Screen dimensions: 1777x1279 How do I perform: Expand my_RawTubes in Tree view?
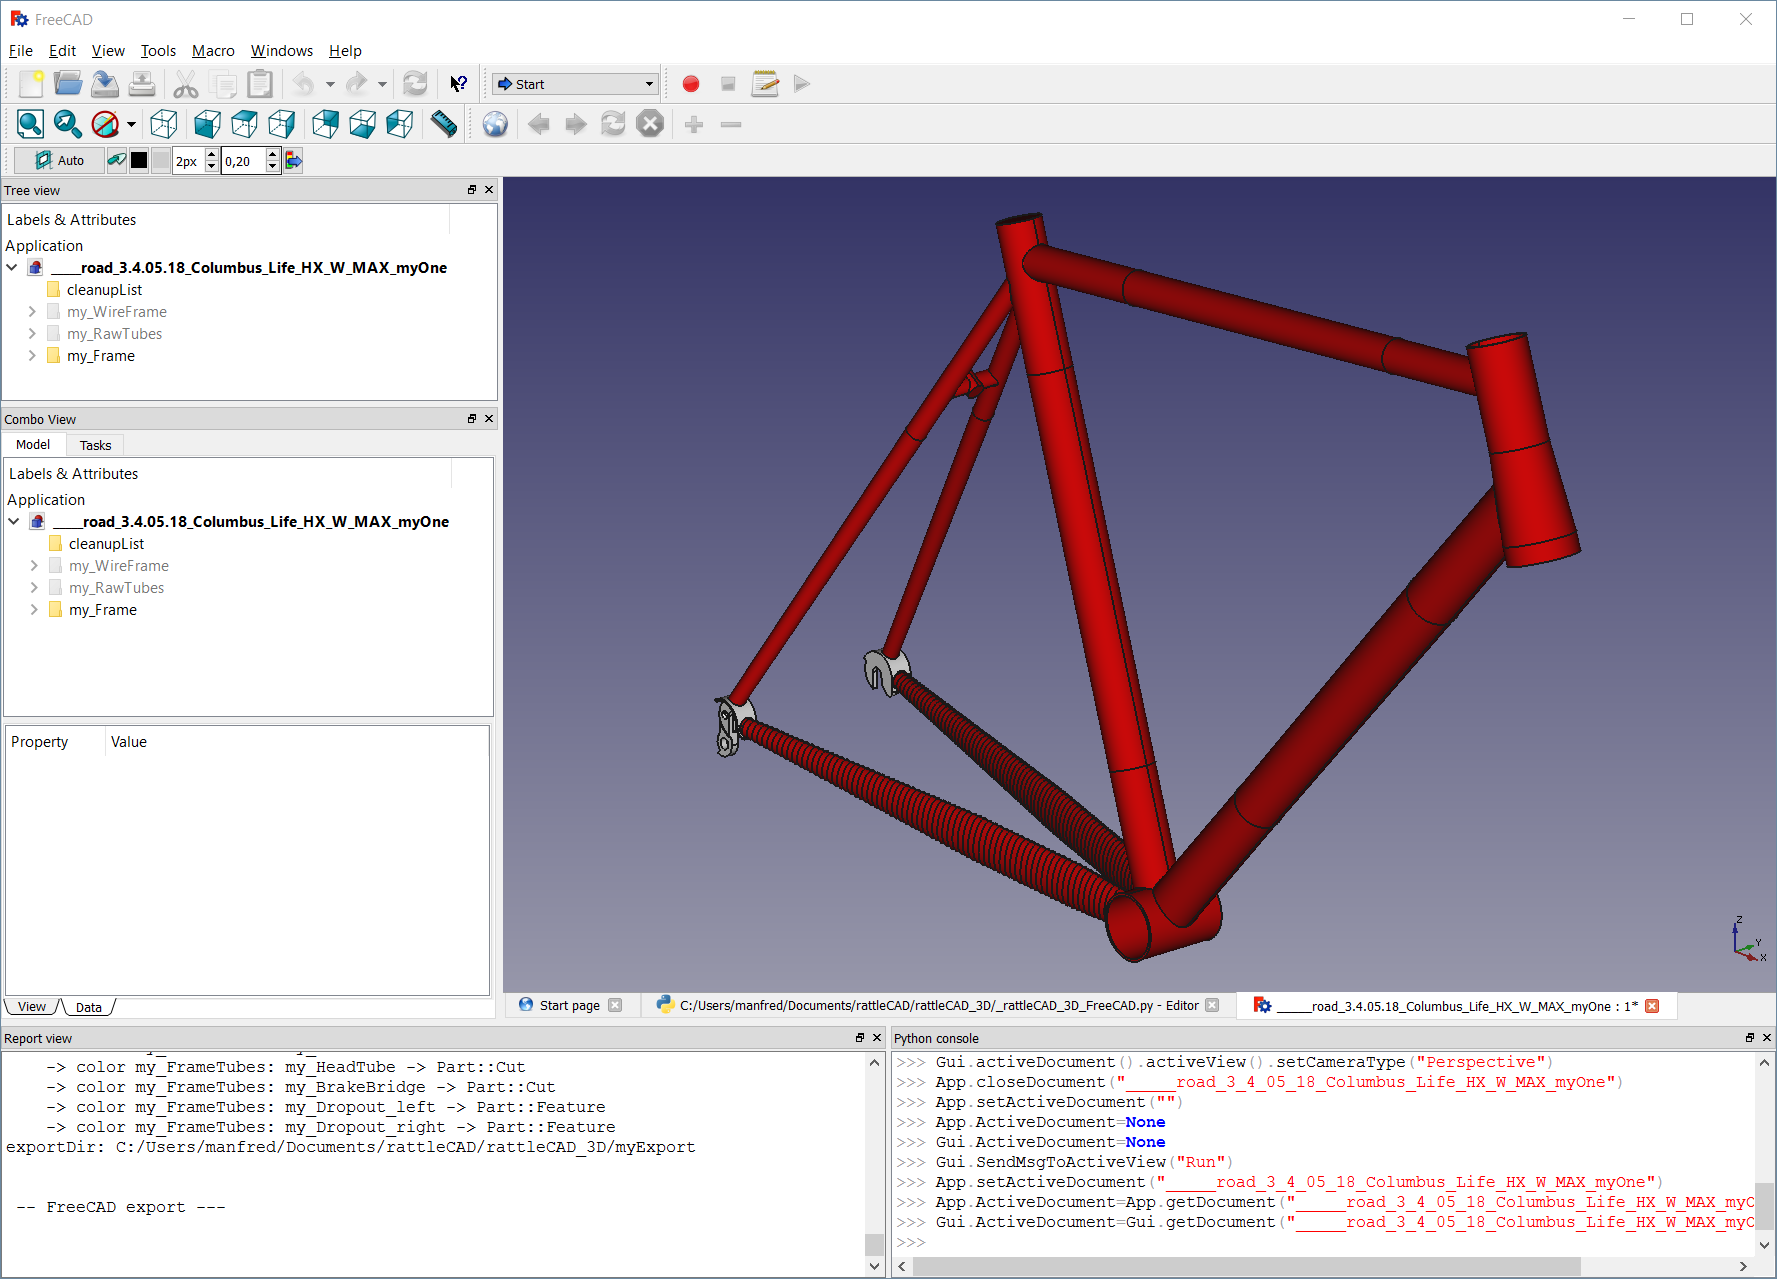pyautogui.click(x=32, y=334)
